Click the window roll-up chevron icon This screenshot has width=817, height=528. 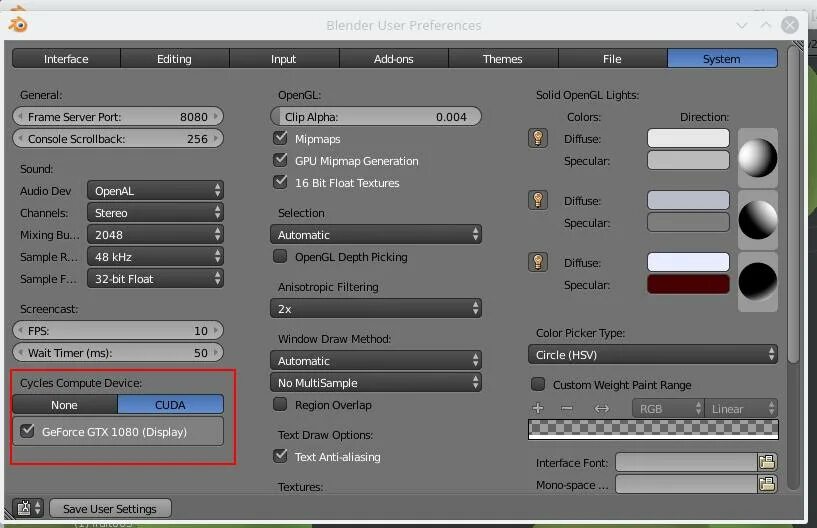pos(765,25)
